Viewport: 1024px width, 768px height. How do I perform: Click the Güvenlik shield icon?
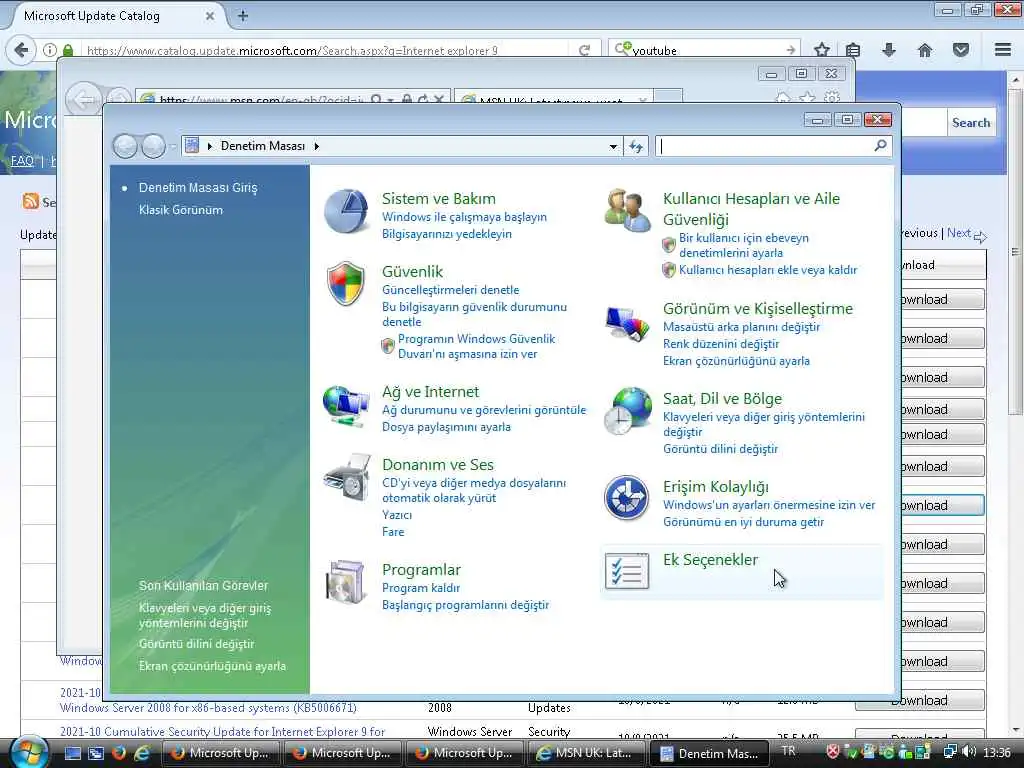345,284
